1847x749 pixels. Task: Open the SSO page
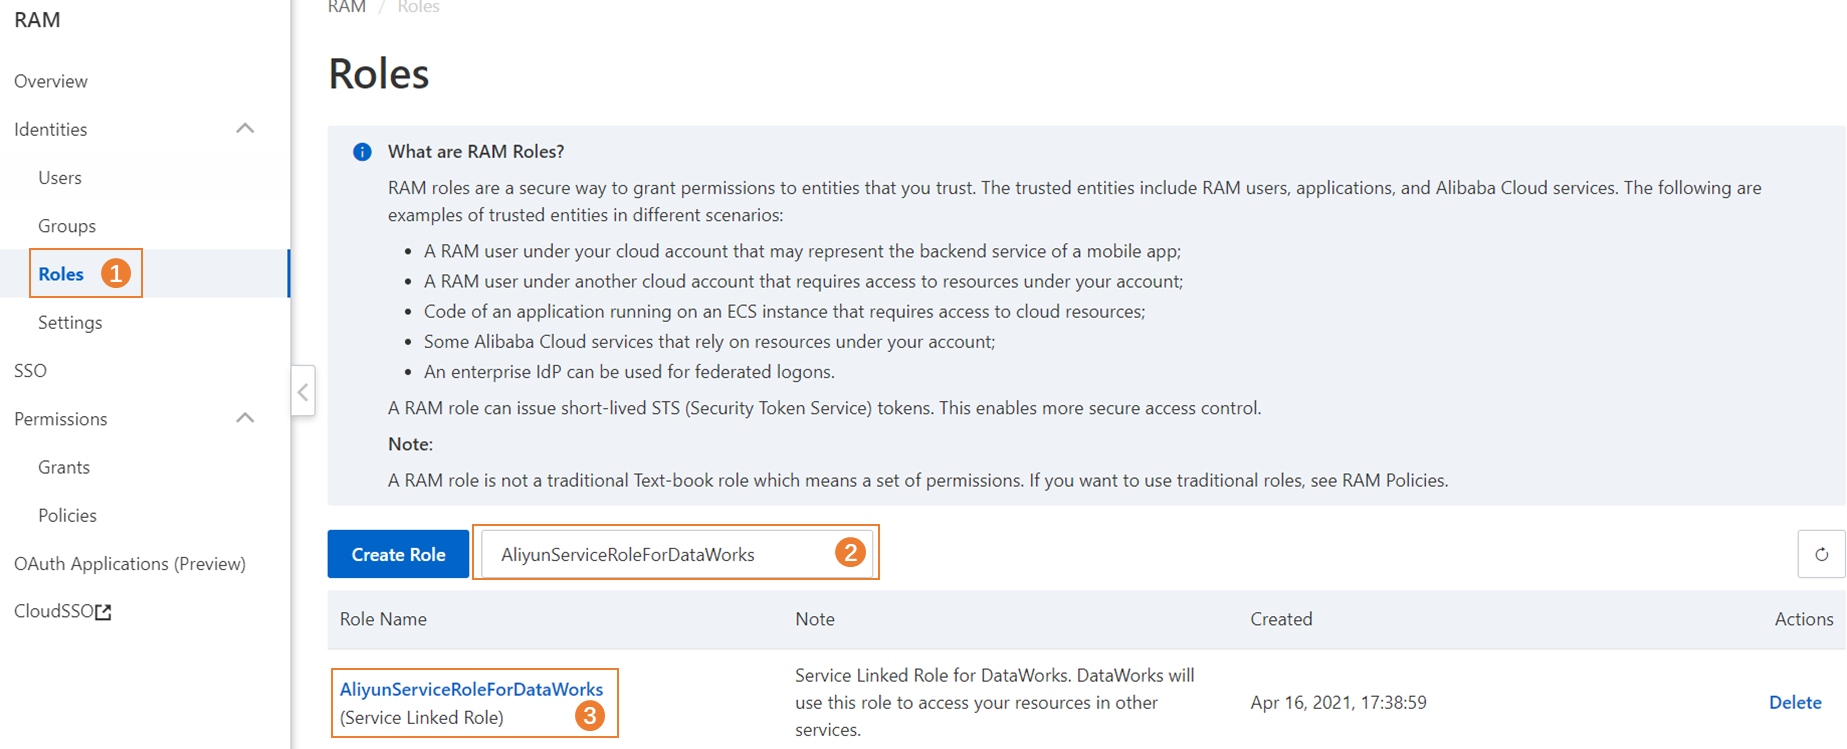(30, 370)
